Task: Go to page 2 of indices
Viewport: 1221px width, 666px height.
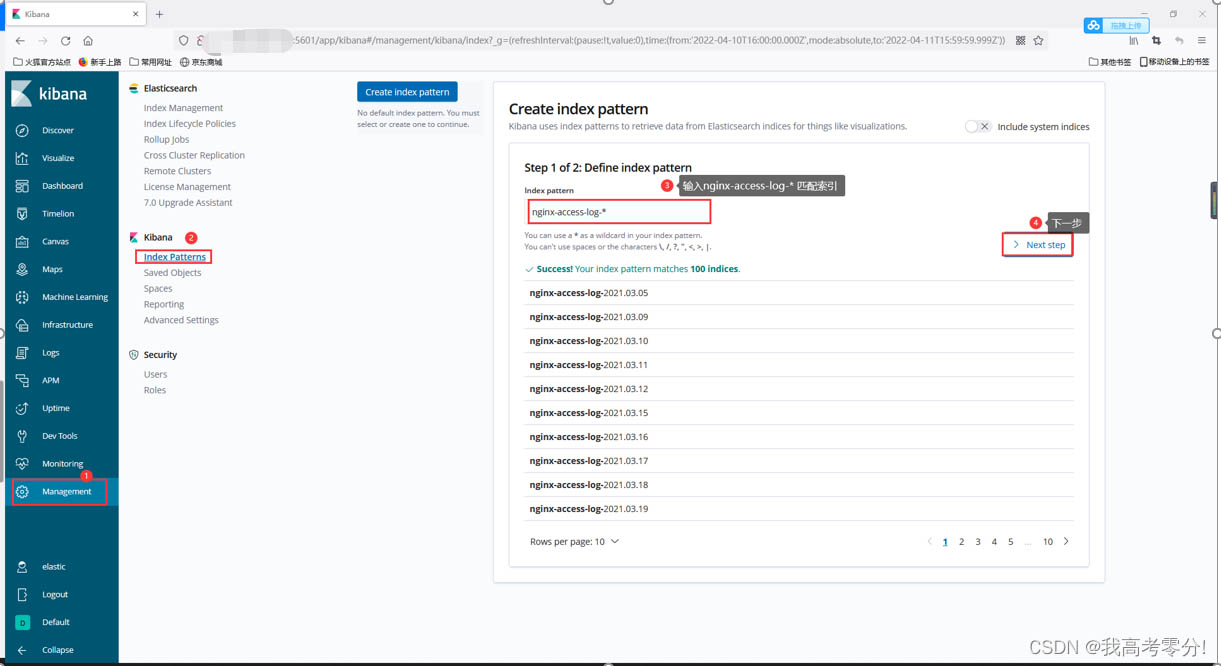Action: click(961, 542)
